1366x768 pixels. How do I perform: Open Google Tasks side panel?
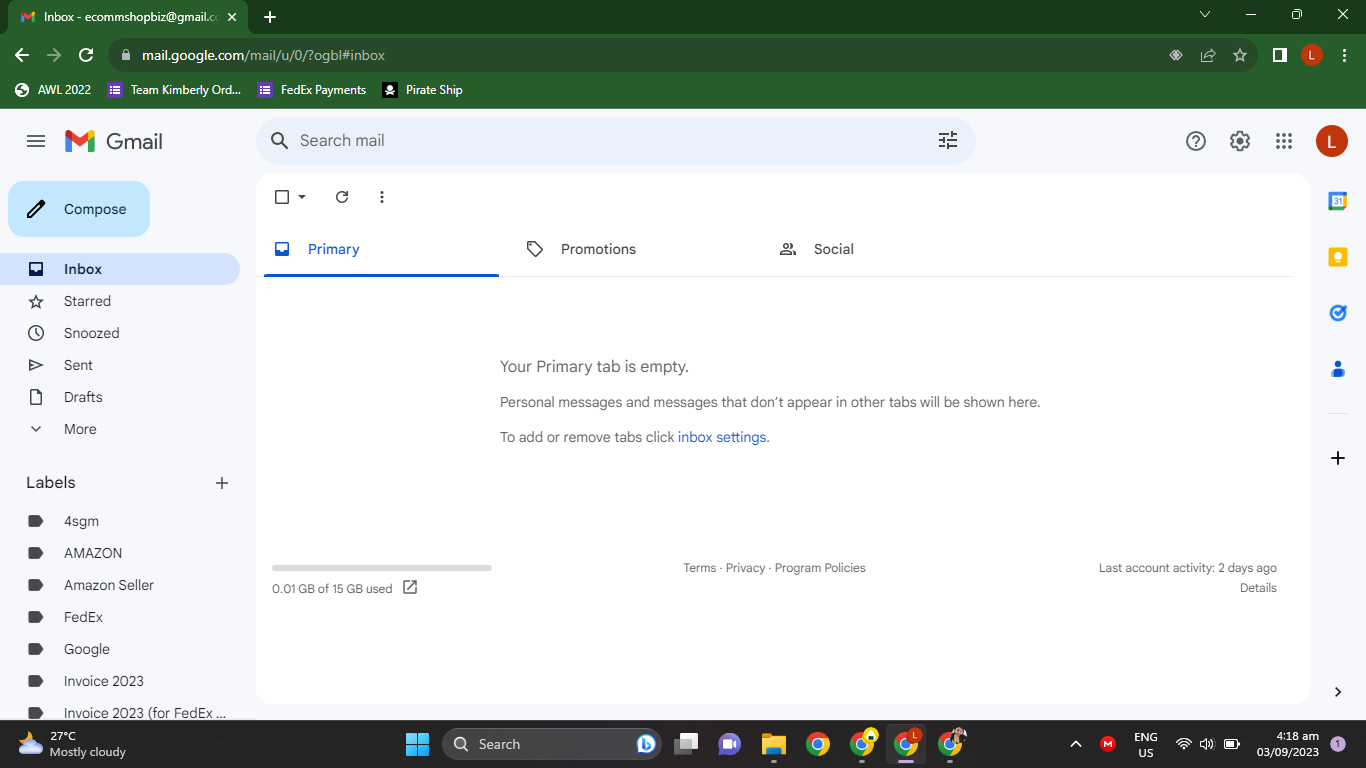pos(1338,313)
